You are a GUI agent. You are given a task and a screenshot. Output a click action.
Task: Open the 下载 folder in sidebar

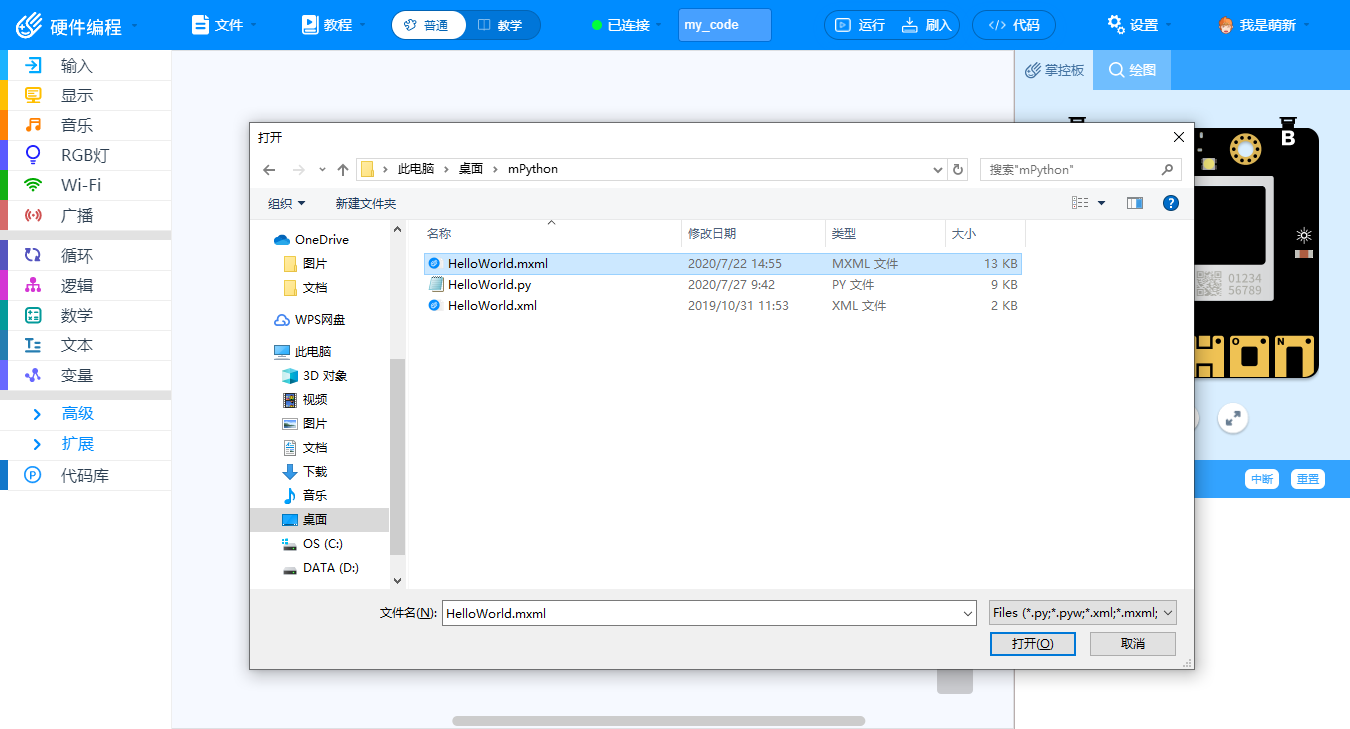click(304, 472)
